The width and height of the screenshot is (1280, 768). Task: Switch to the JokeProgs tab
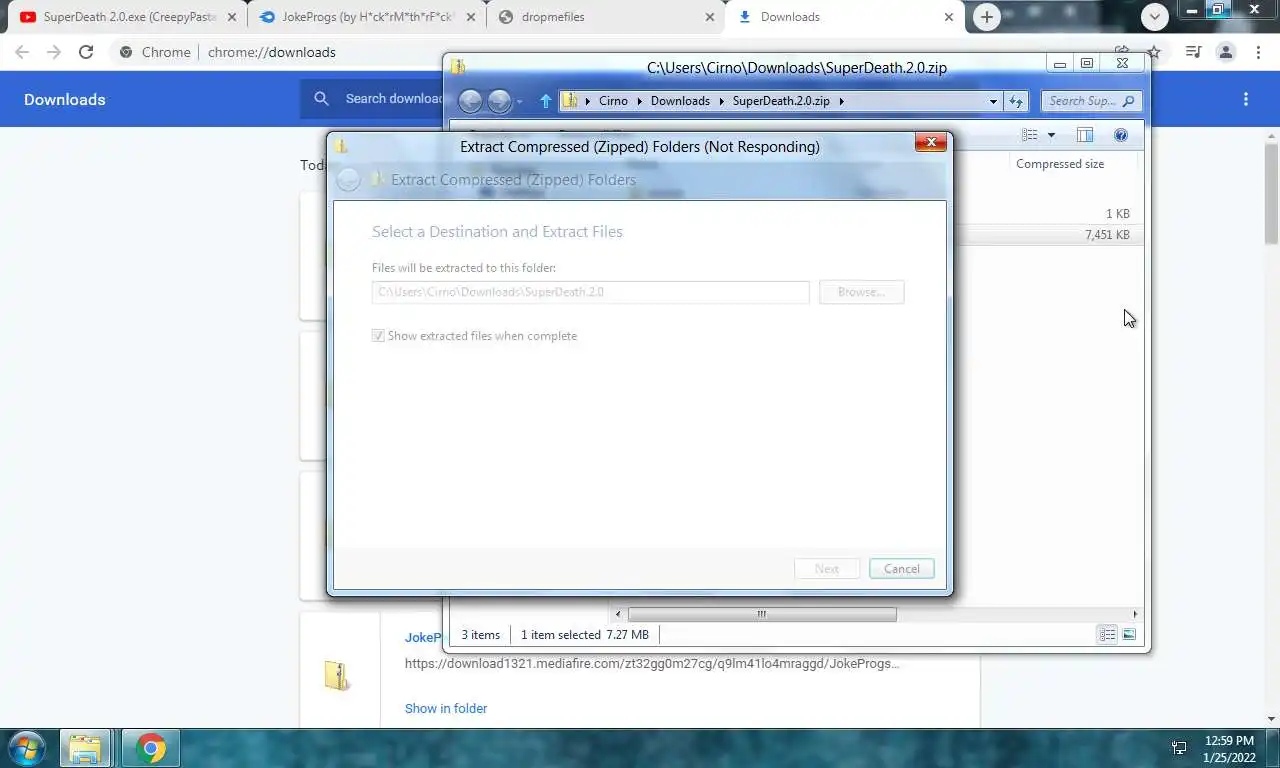(368, 17)
